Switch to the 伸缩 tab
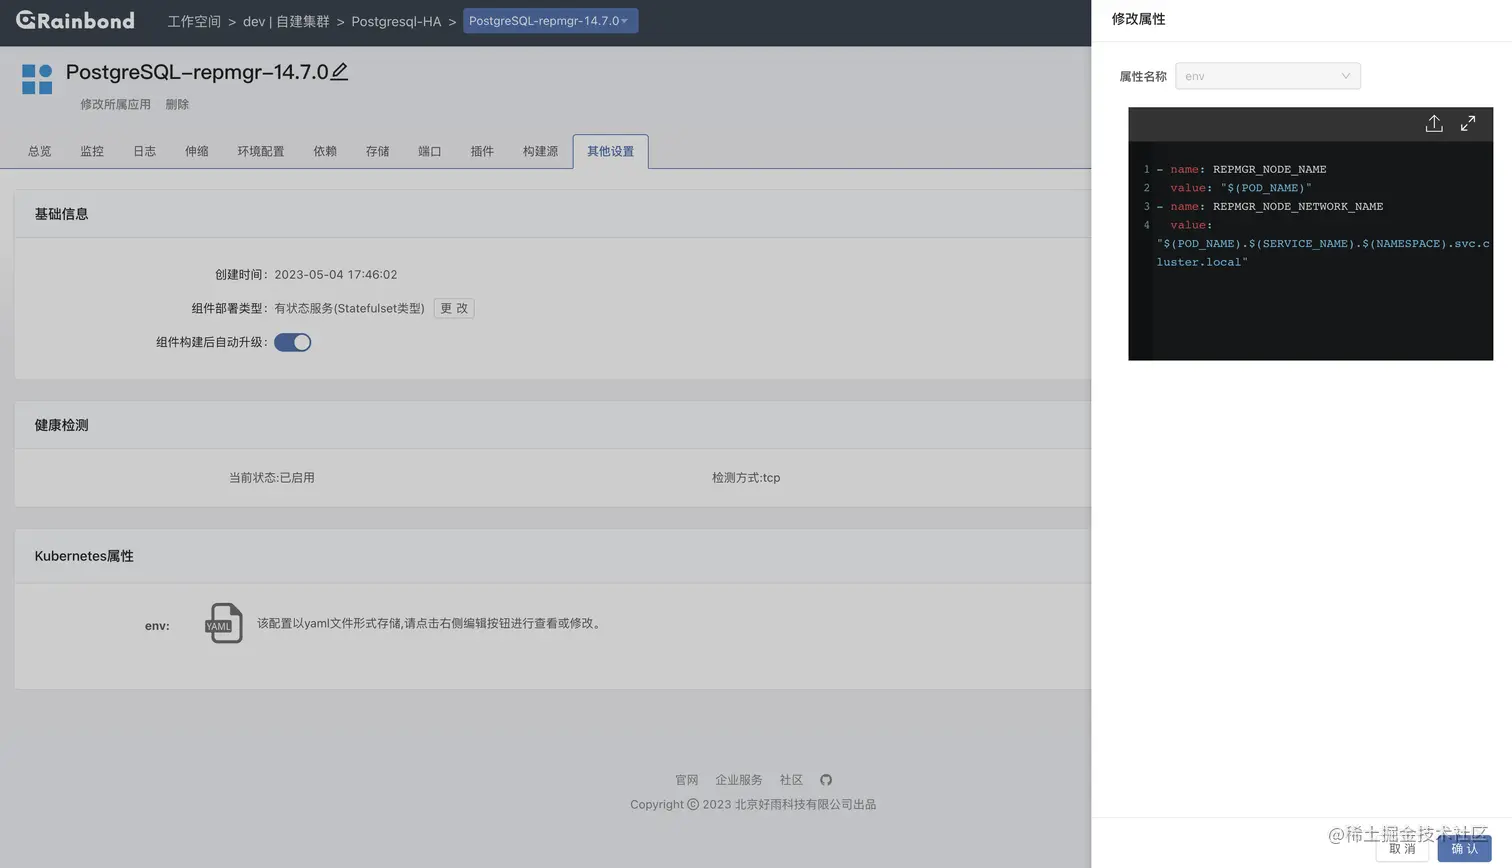The width and height of the screenshot is (1512, 868). (197, 151)
